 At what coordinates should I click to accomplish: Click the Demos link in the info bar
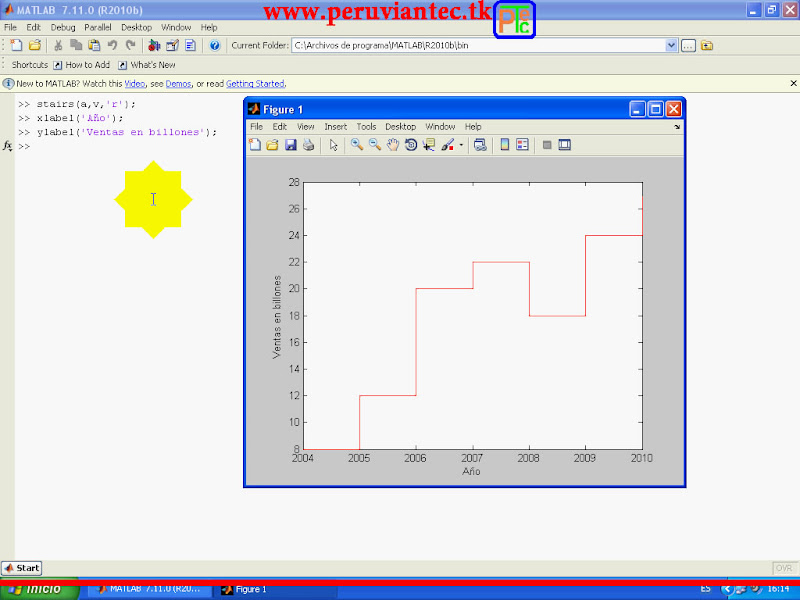click(179, 84)
